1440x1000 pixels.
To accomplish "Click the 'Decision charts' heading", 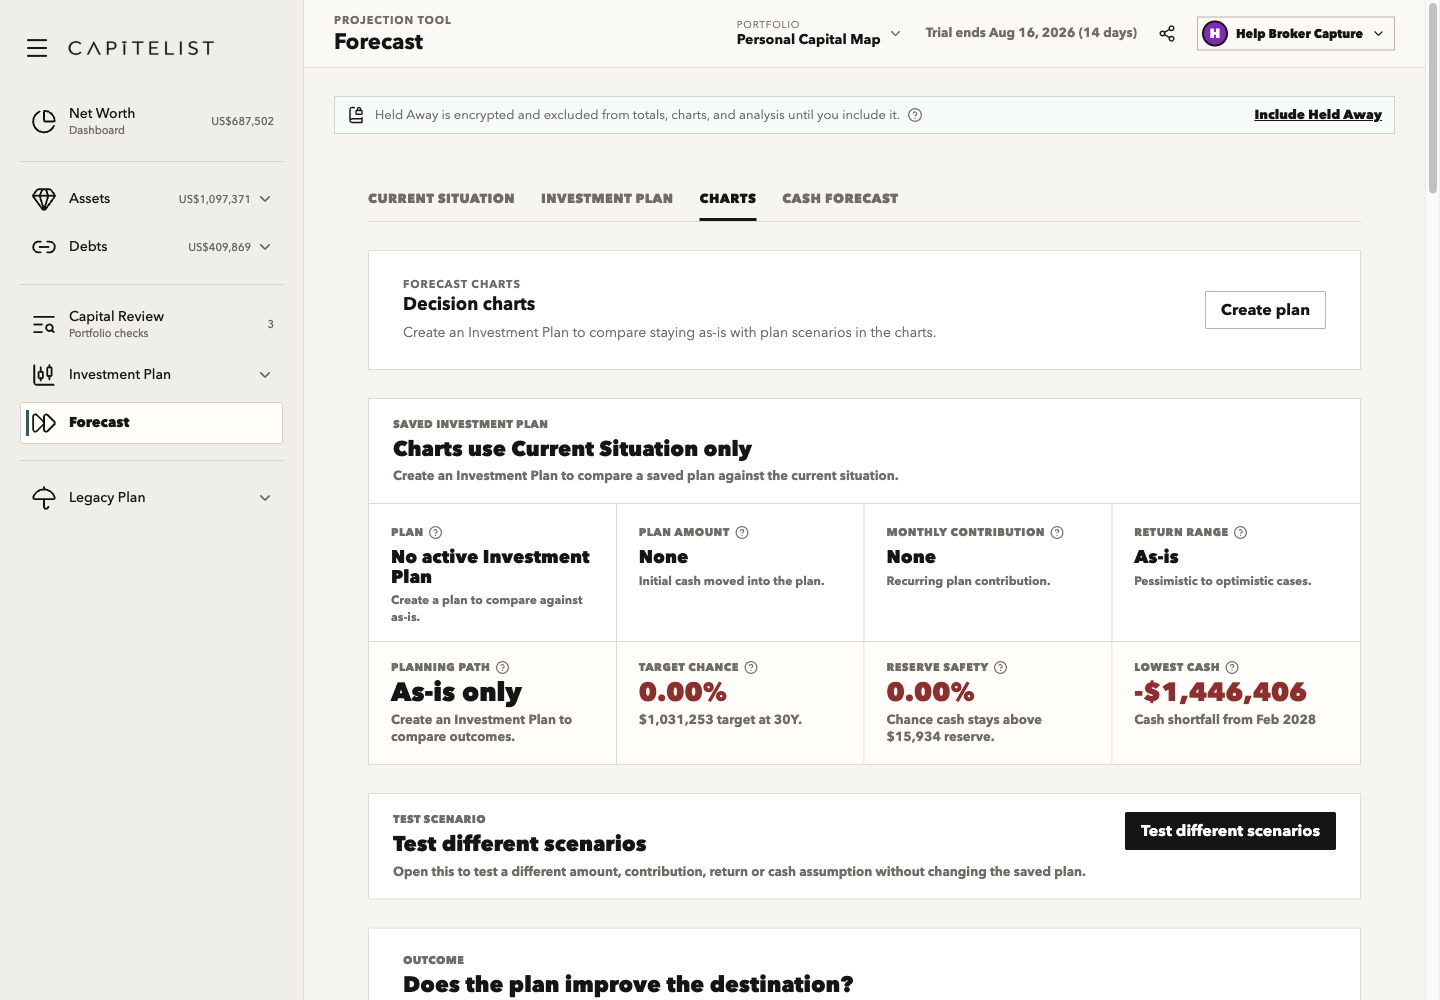I will [469, 304].
